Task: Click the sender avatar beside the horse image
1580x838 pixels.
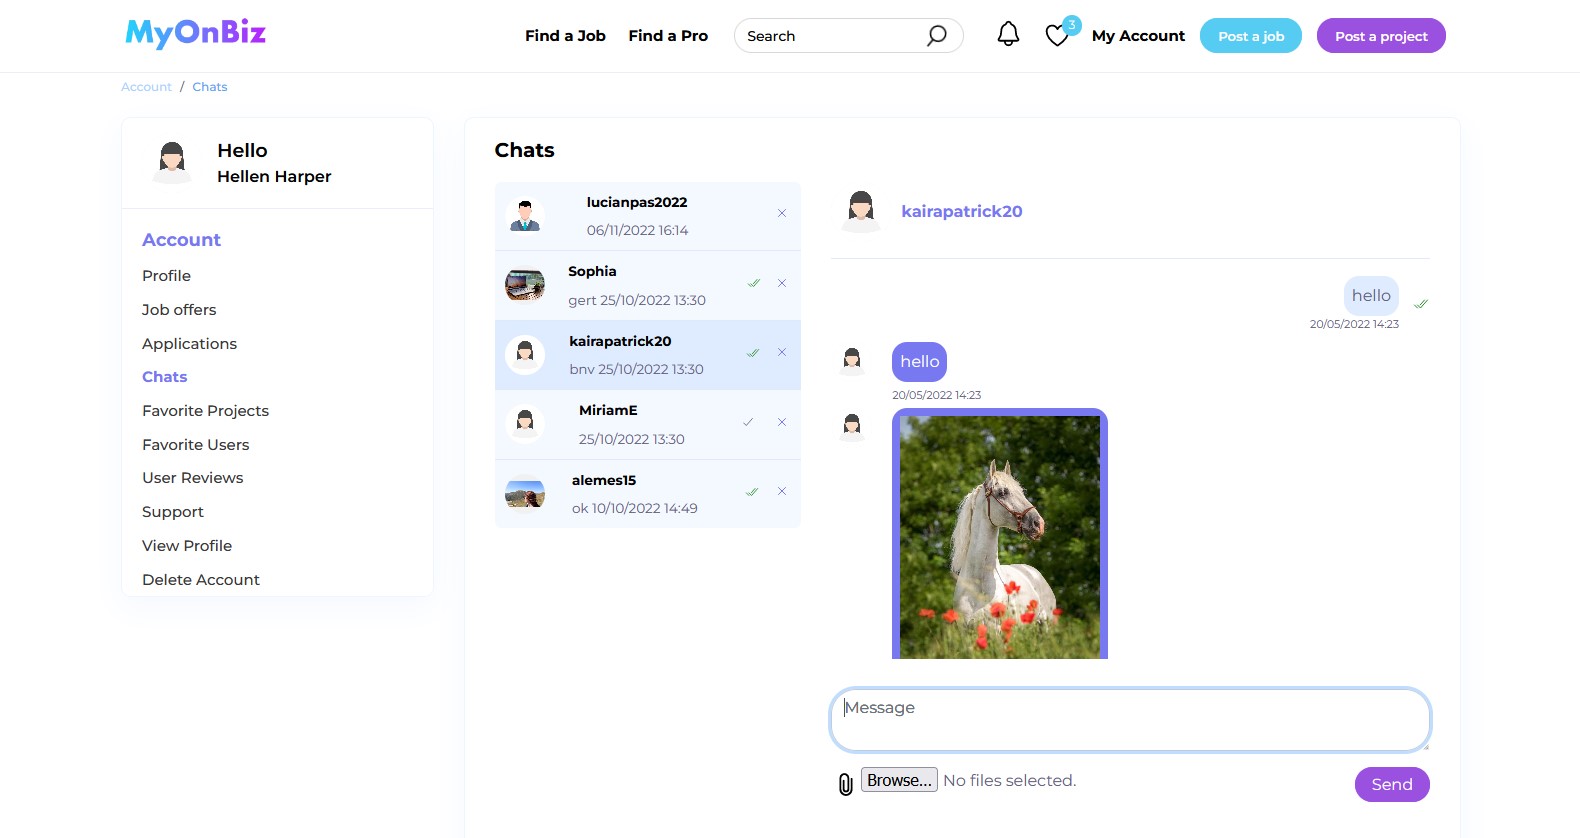Action: 852,427
